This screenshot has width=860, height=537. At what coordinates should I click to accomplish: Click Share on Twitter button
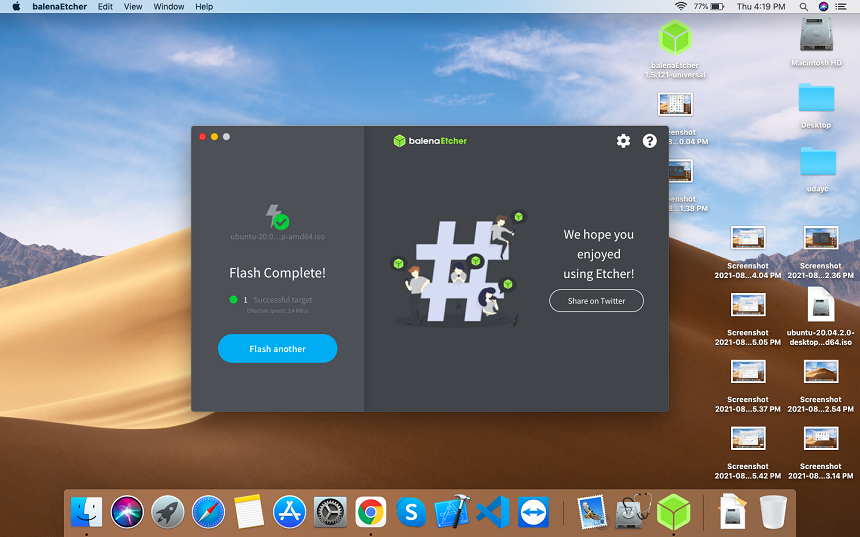(x=596, y=301)
